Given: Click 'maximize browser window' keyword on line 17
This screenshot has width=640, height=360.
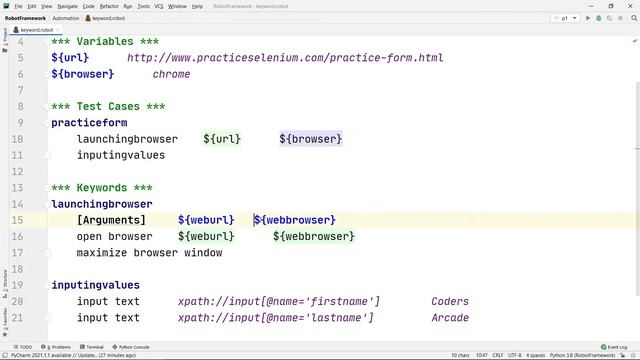Looking at the screenshot, I should coord(149,253).
